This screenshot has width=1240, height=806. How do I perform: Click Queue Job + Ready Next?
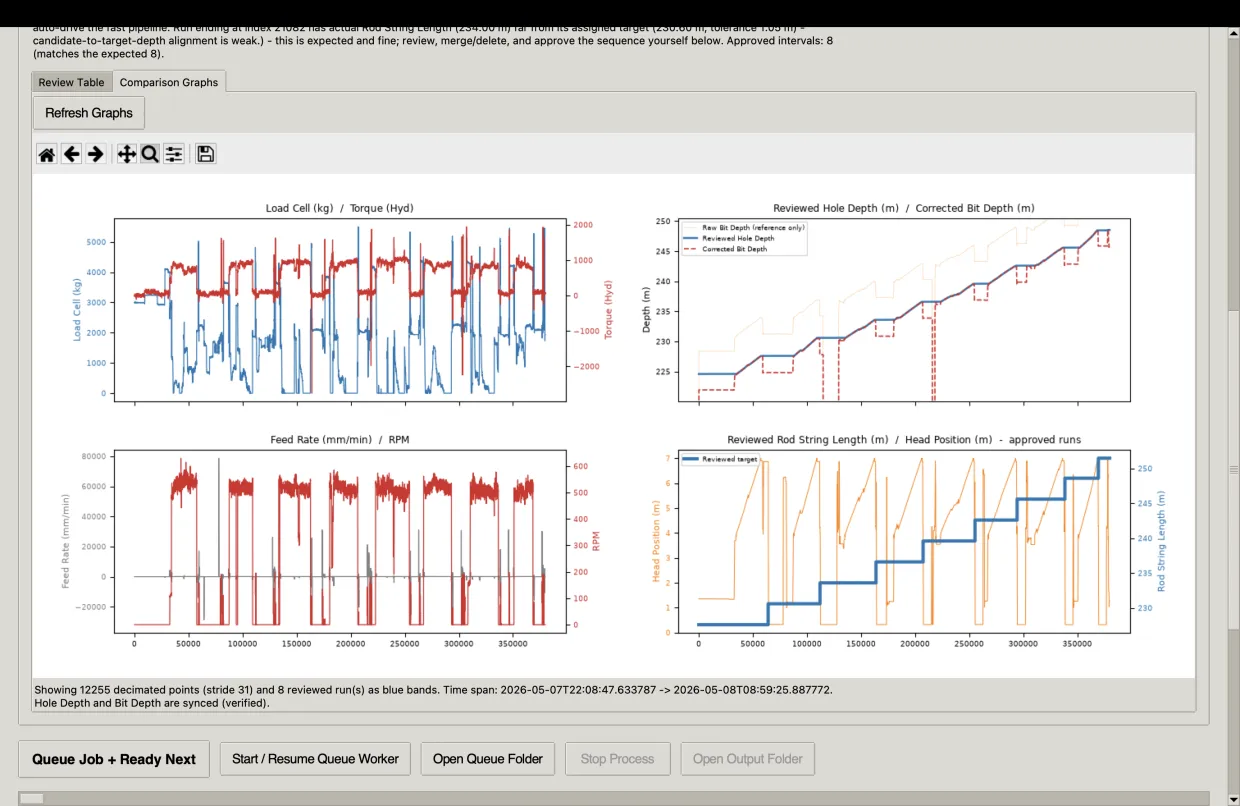[114, 759]
